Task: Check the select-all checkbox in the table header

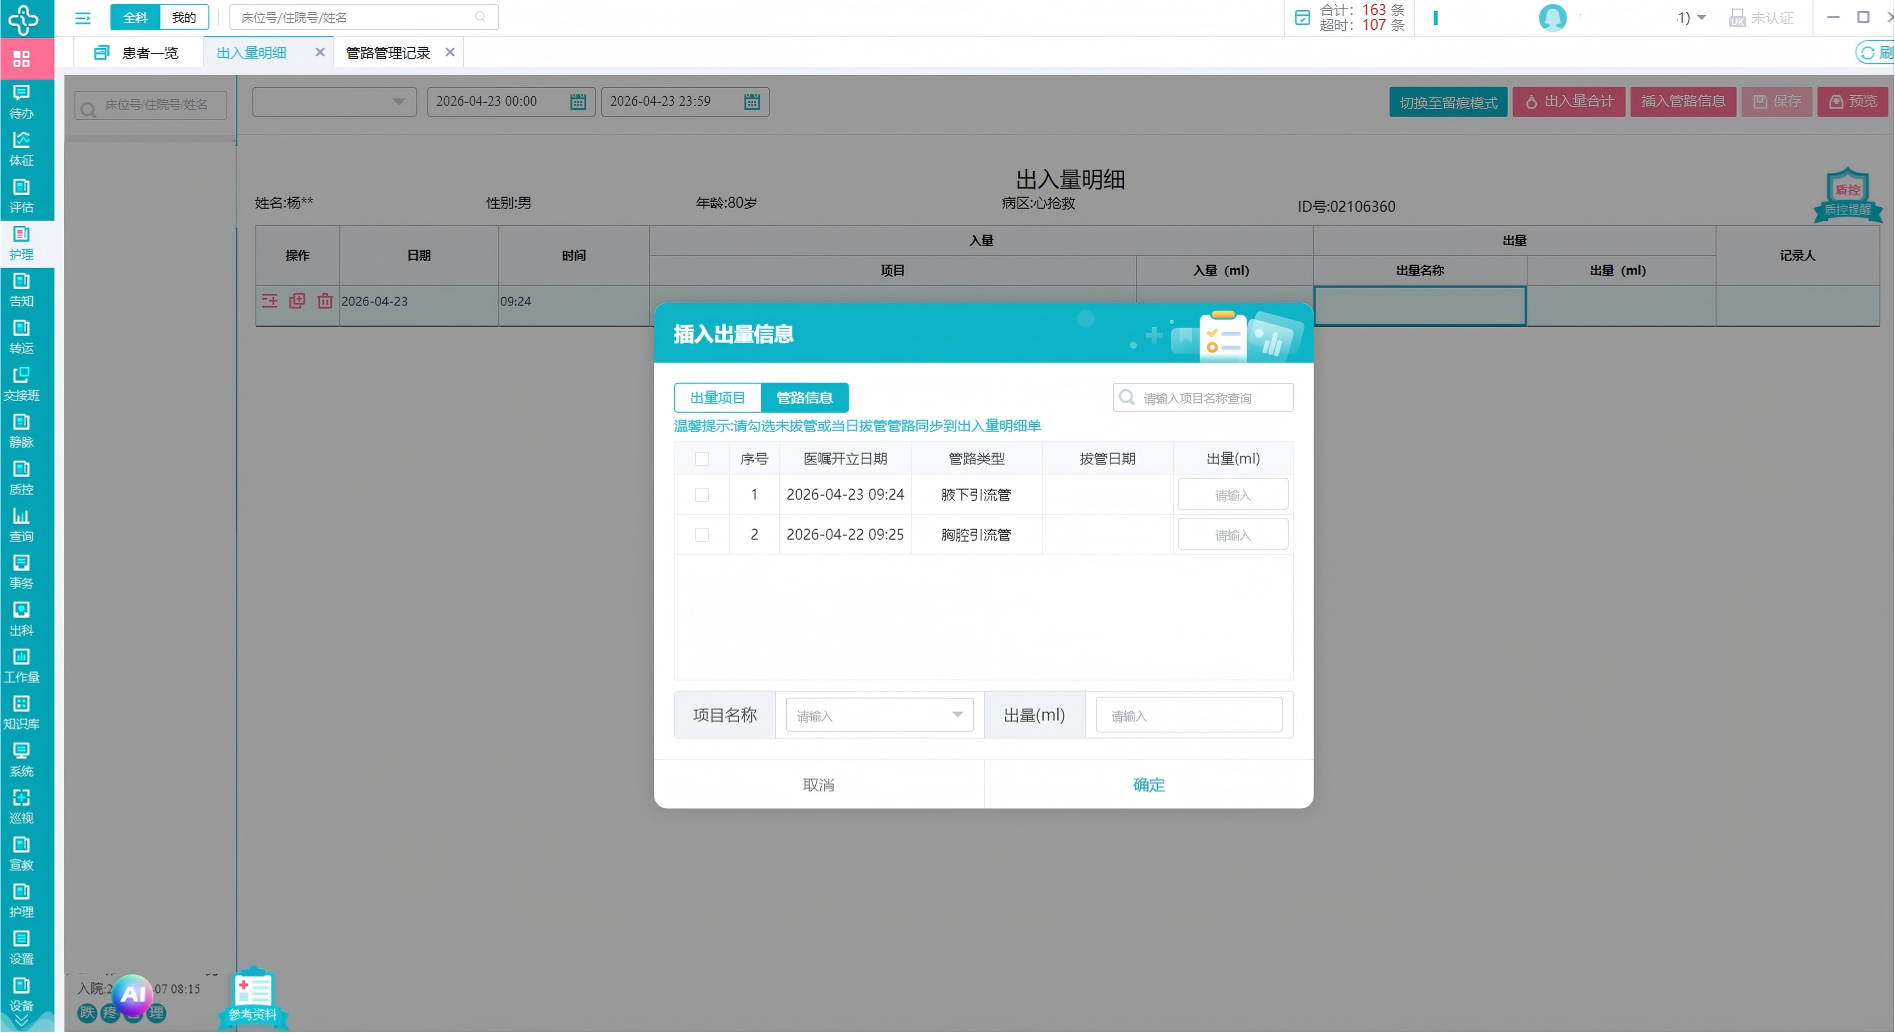Action: 702,459
